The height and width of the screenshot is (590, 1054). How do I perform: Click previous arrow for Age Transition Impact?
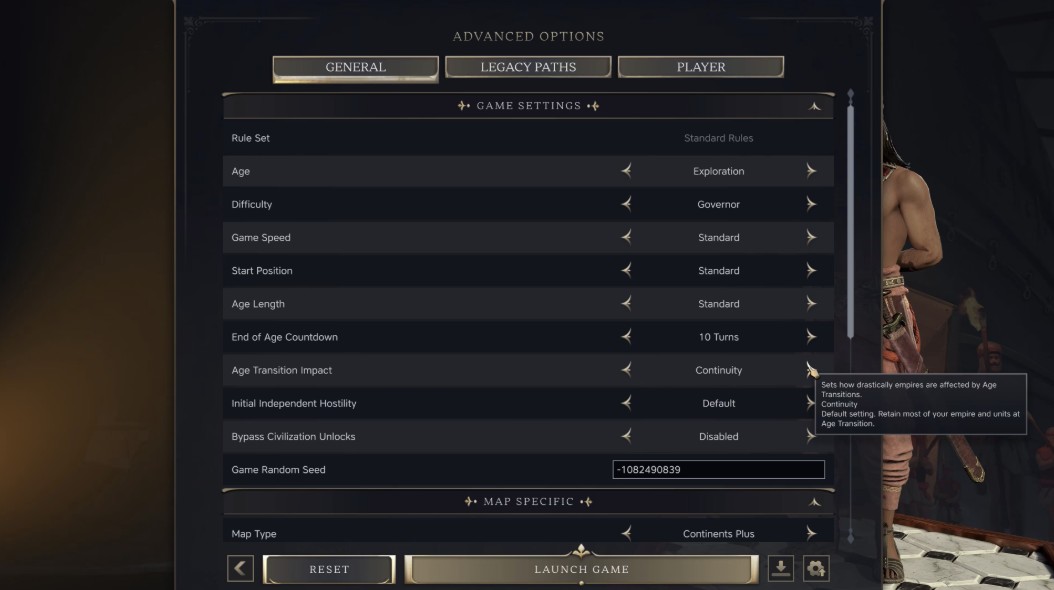coord(626,369)
